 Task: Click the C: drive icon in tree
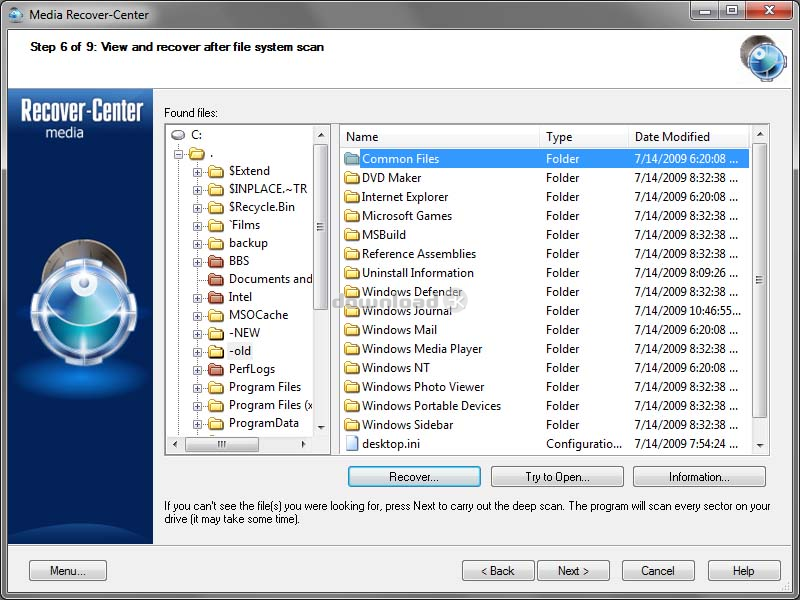click(178, 135)
